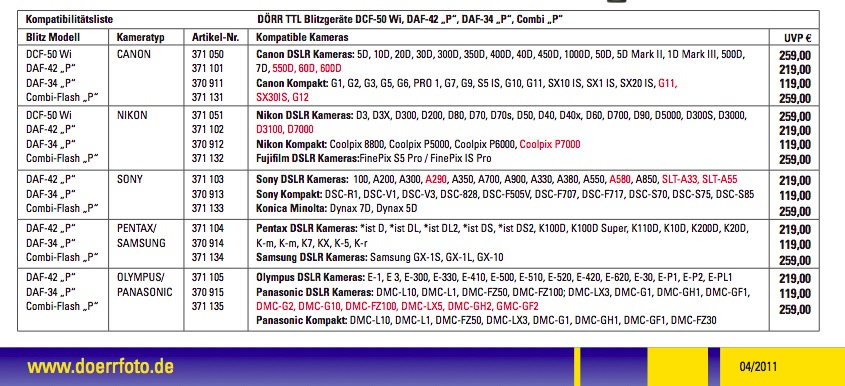Select the NIKON camera type cell

tap(132, 115)
